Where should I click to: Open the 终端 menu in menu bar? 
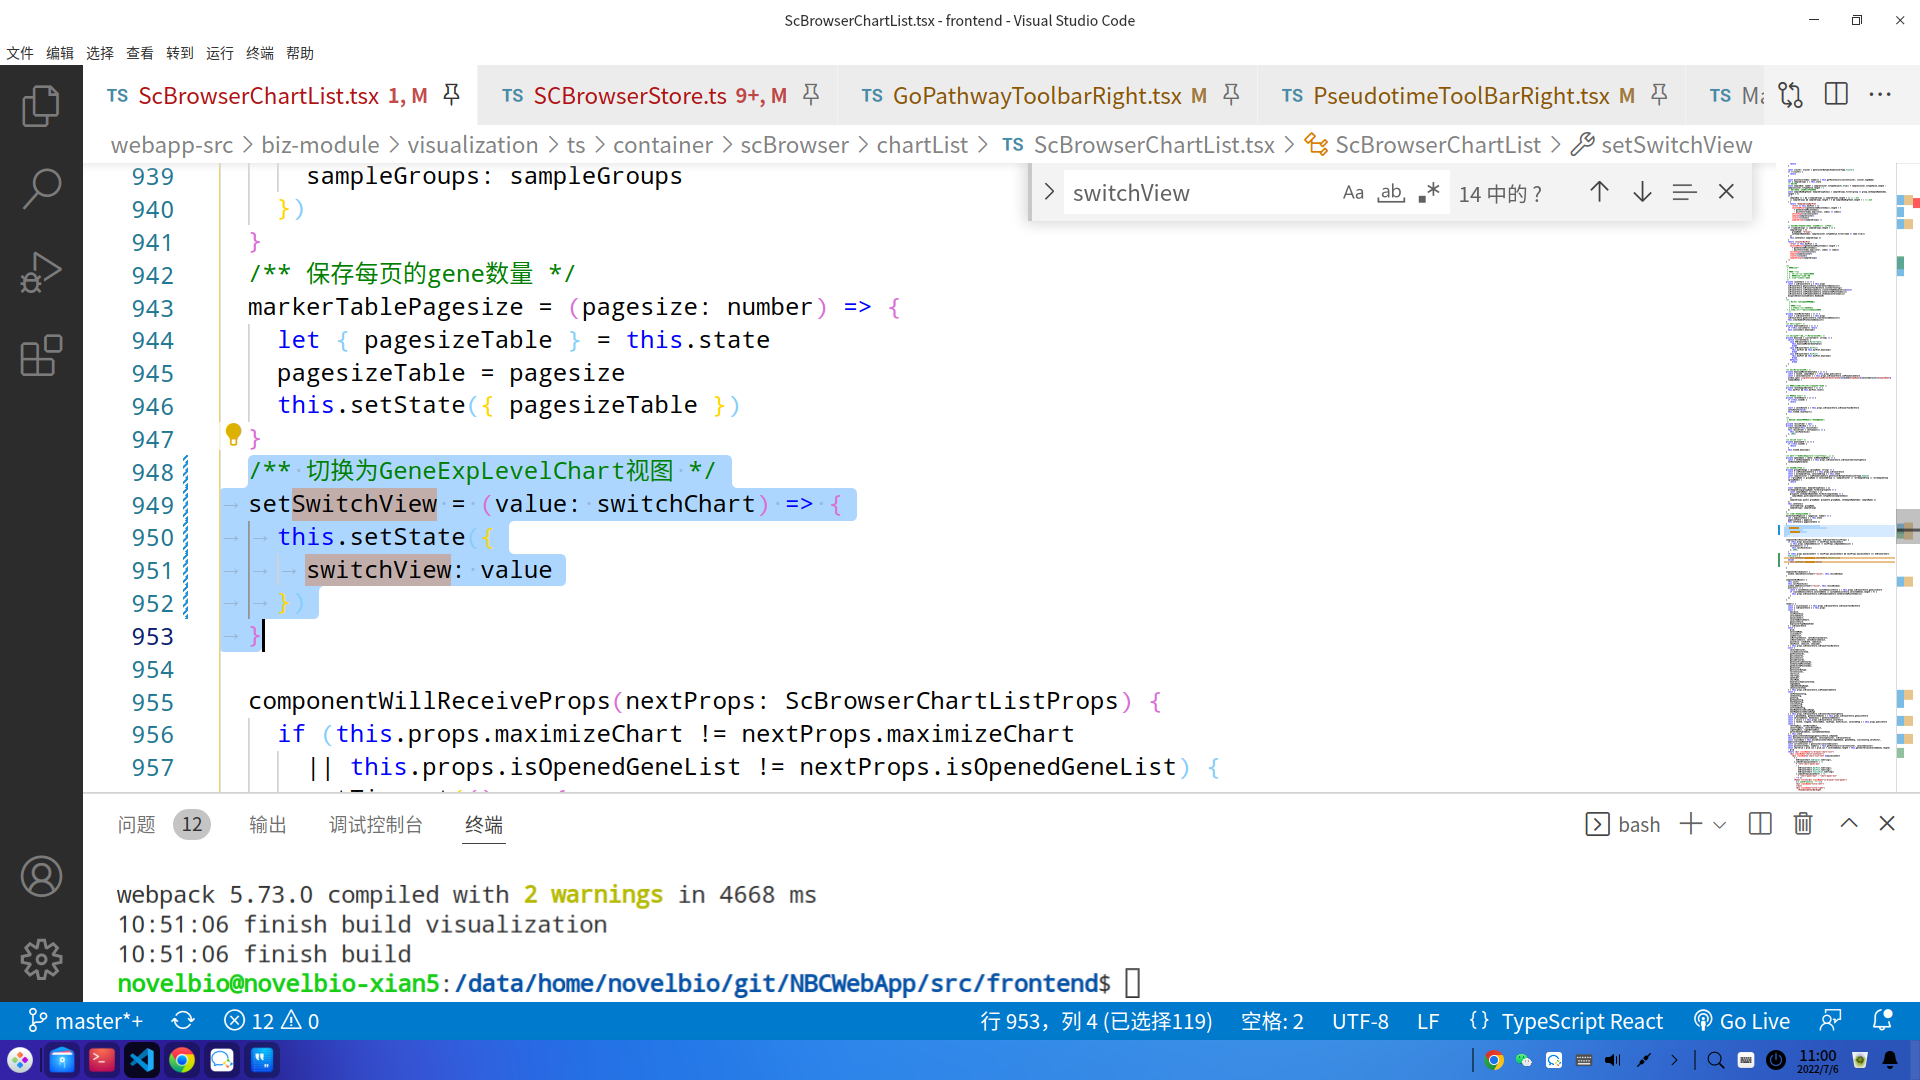[x=259, y=53]
